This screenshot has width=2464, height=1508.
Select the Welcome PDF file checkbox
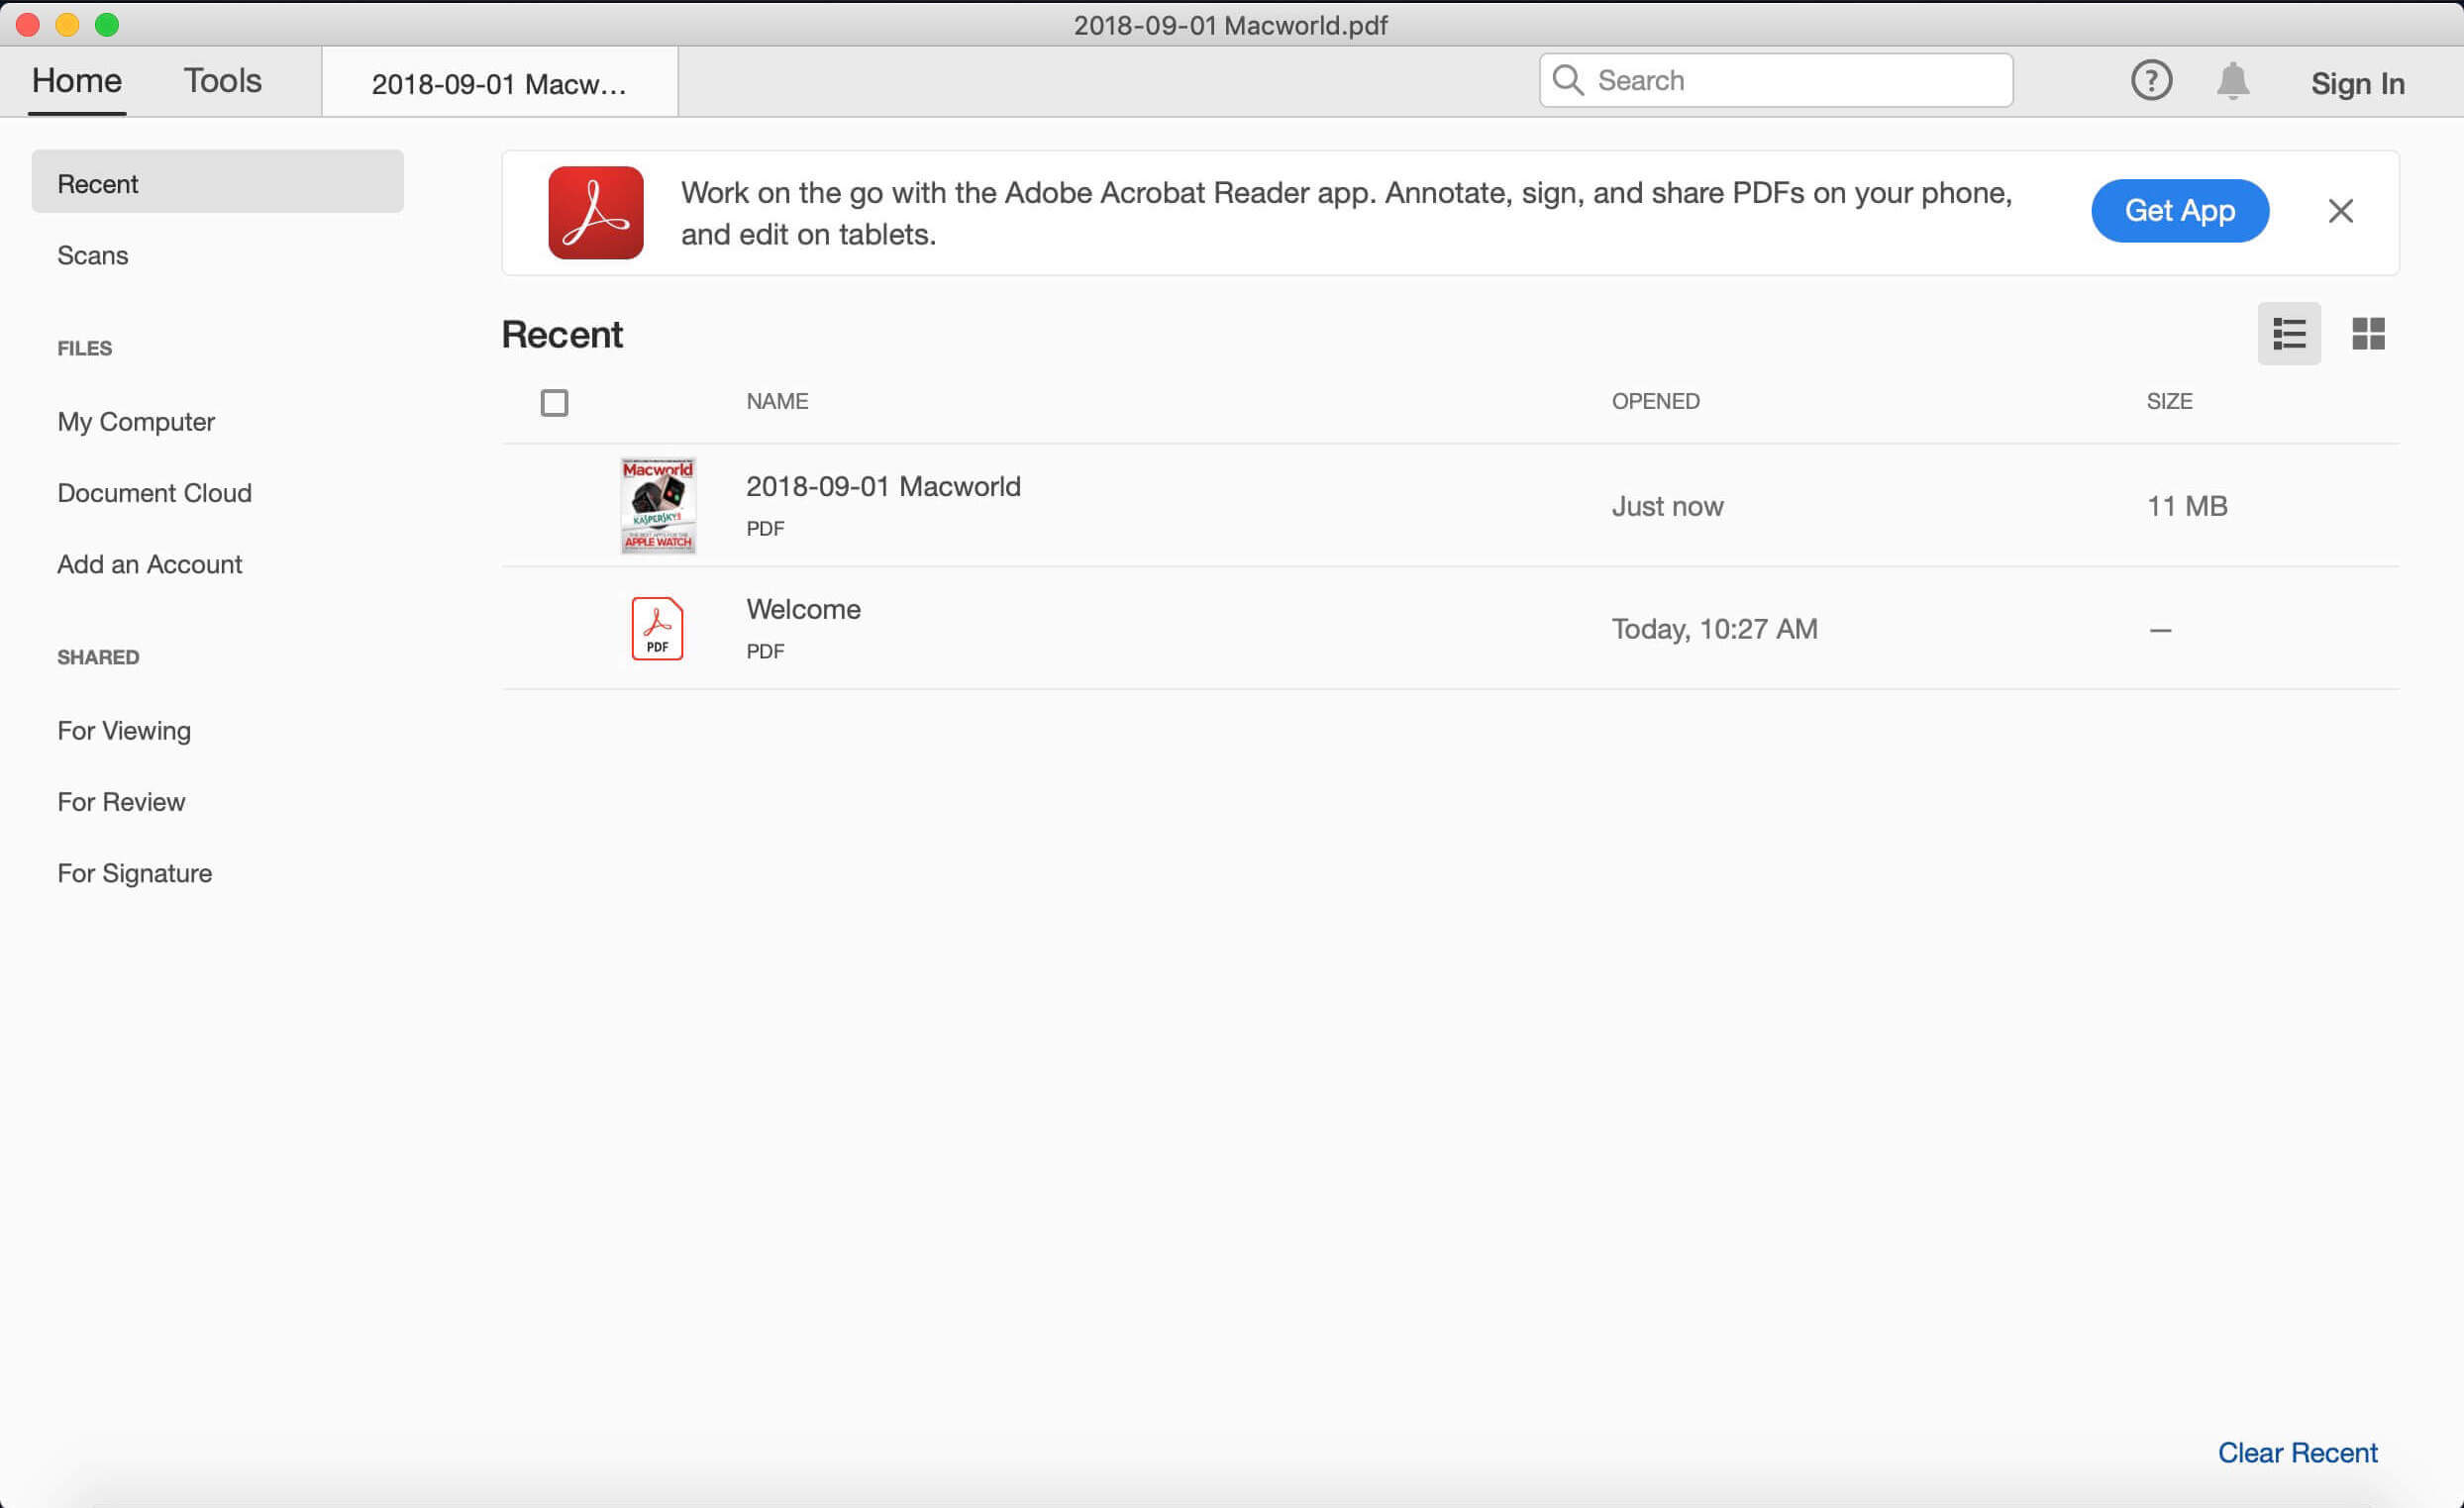[553, 628]
